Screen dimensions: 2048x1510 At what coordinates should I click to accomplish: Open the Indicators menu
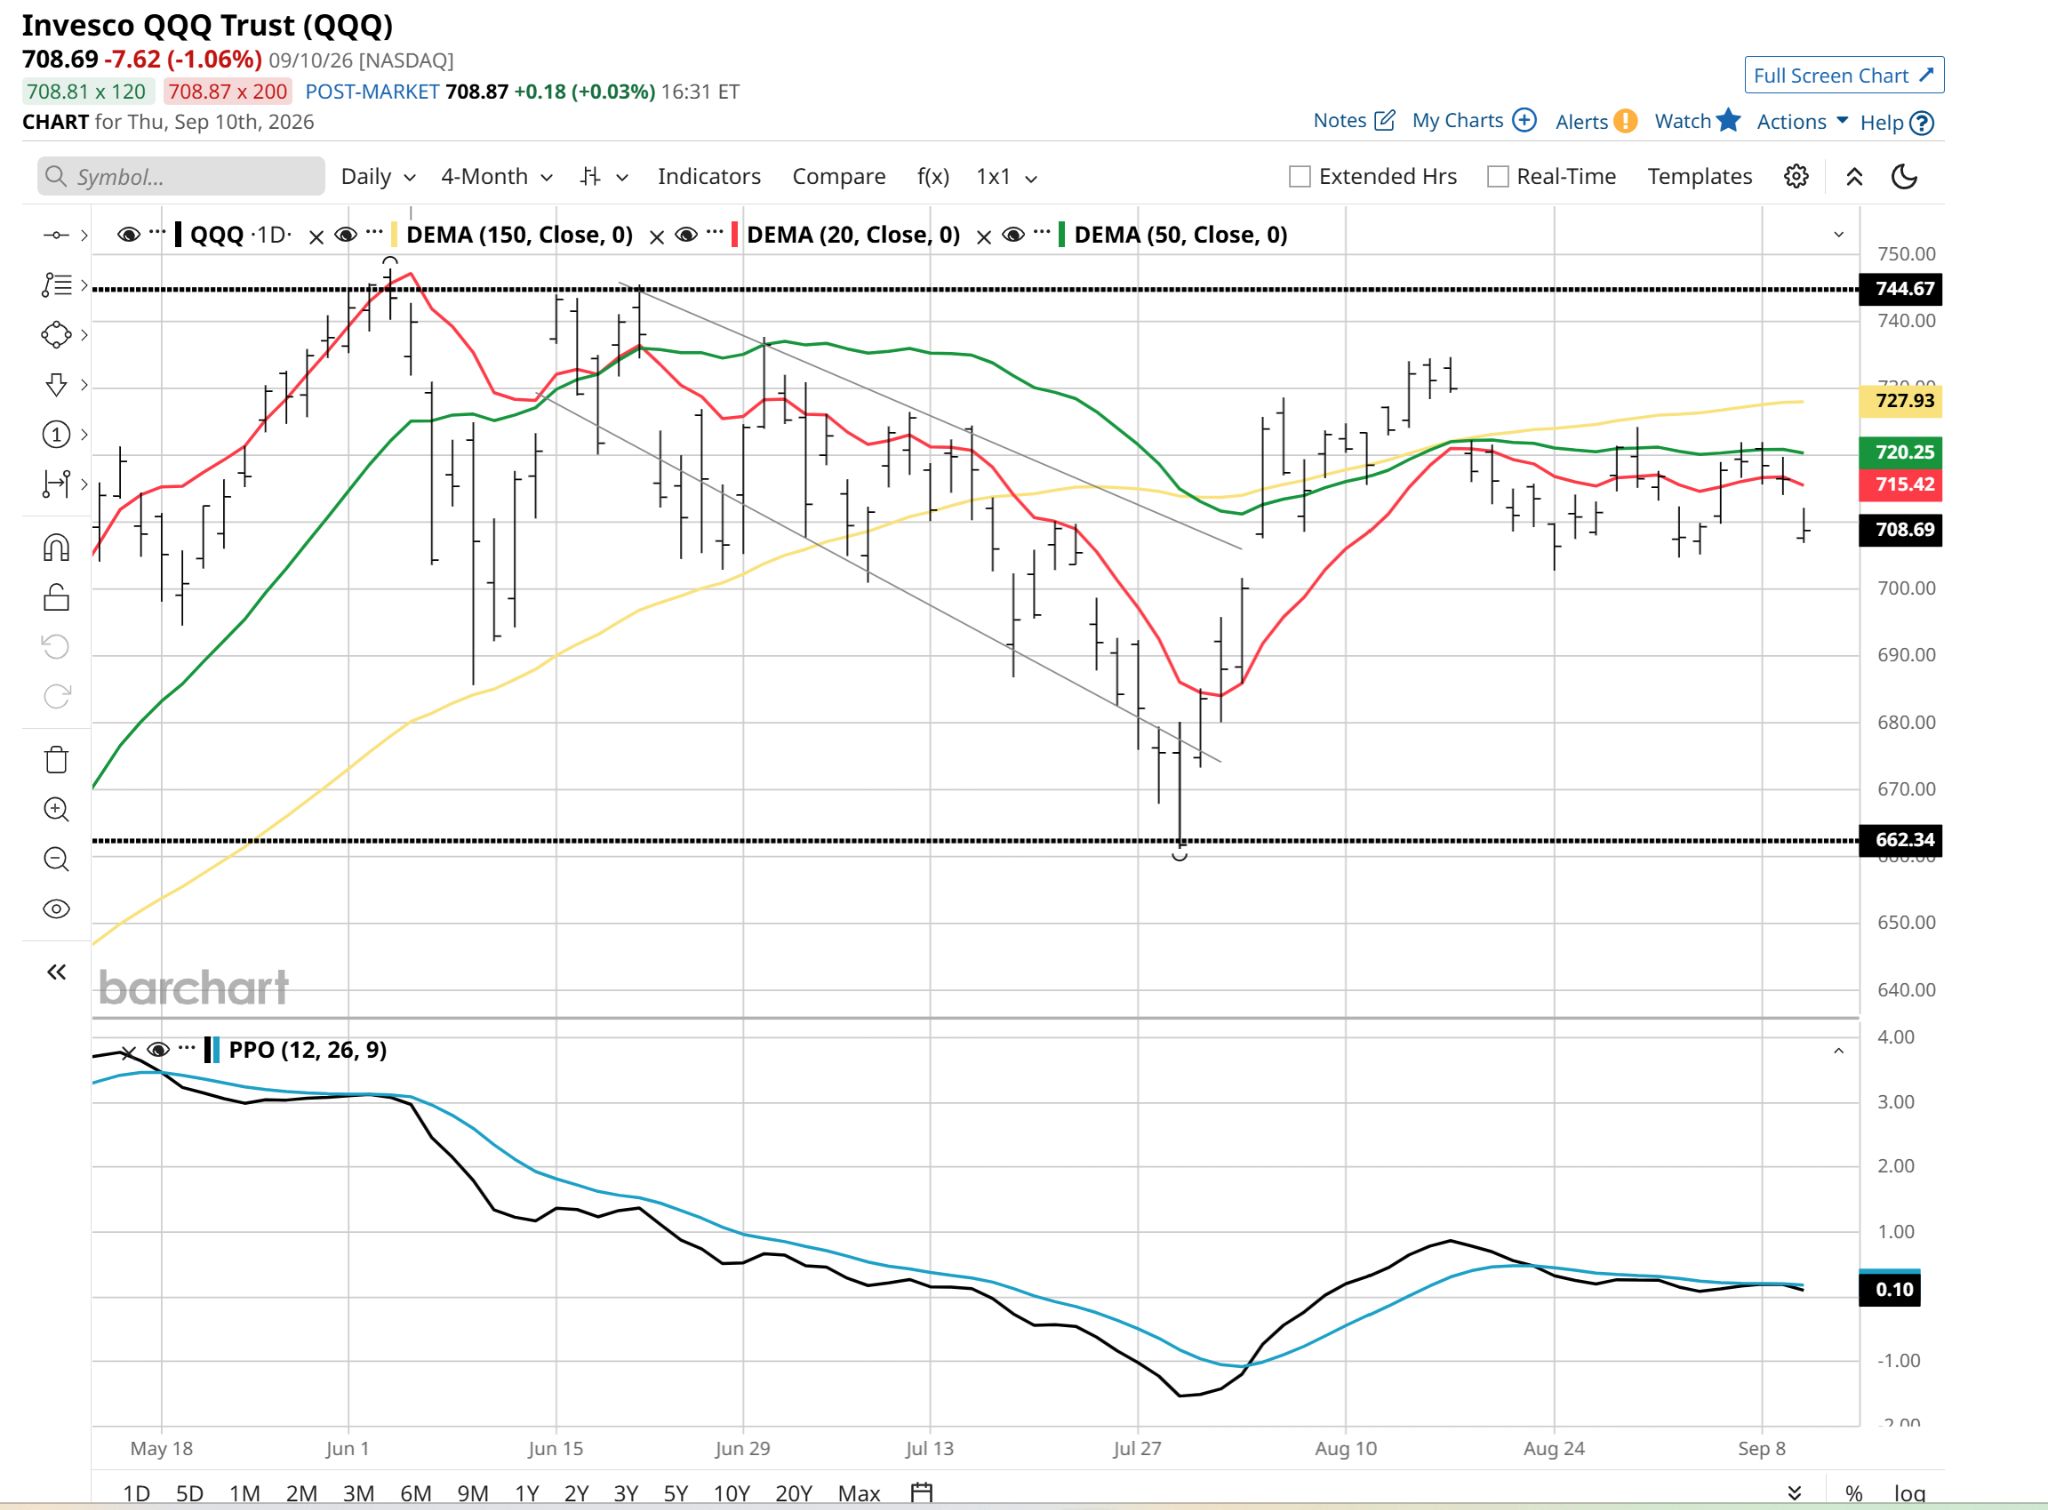709,177
